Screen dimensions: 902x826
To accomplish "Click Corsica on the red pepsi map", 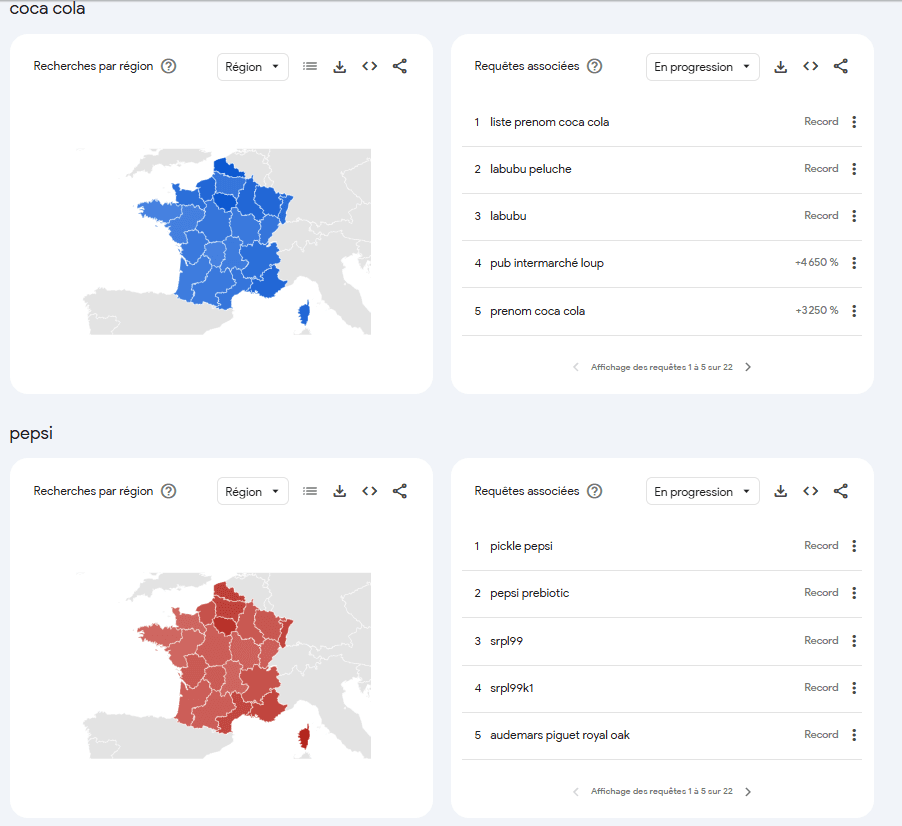I will pos(304,737).
